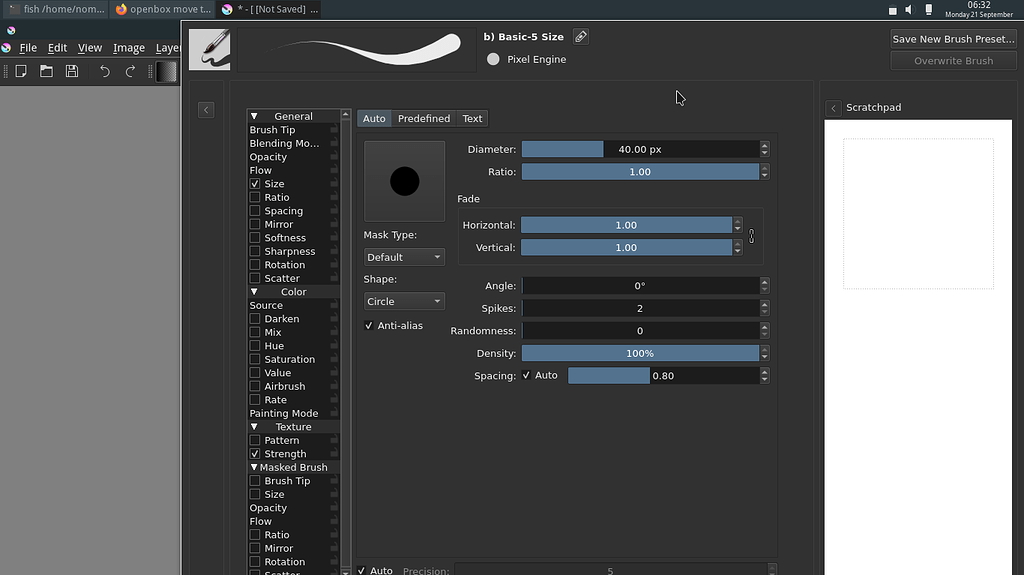This screenshot has width=1024, height=575.
Task: Click the Density slider bar
Action: pos(640,353)
